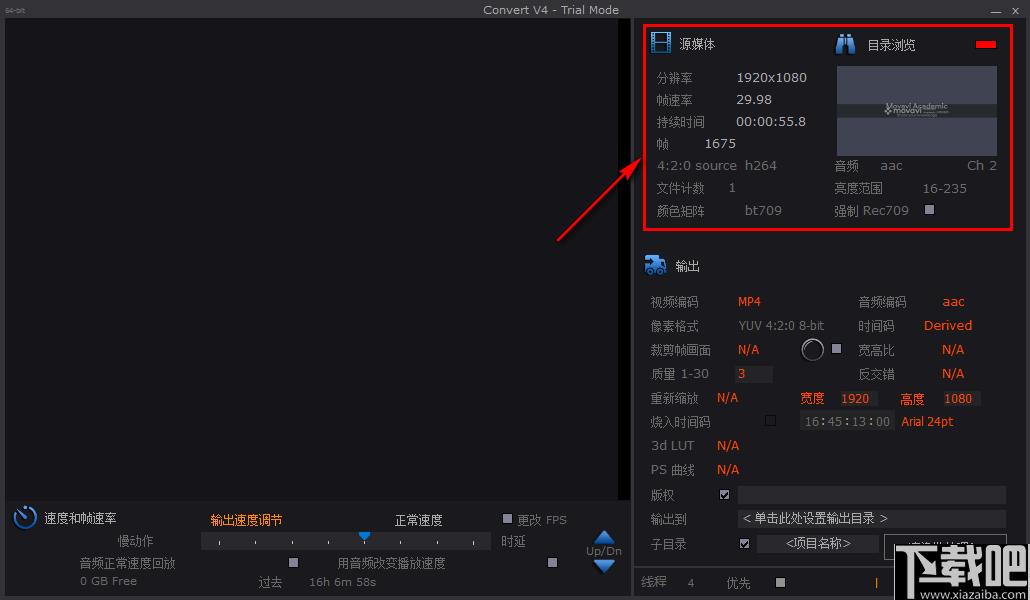Click the time-lapse label
This screenshot has height=600, width=1030.
(512, 541)
